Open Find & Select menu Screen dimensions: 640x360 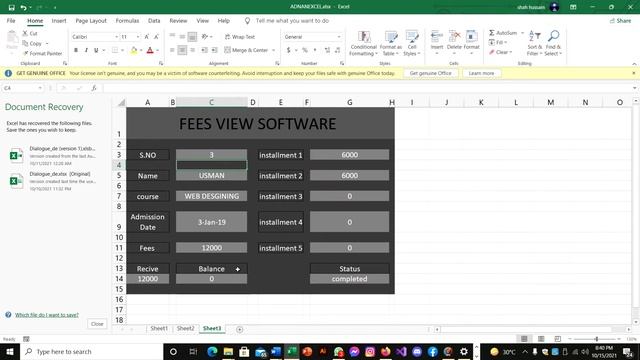click(553, 44)
